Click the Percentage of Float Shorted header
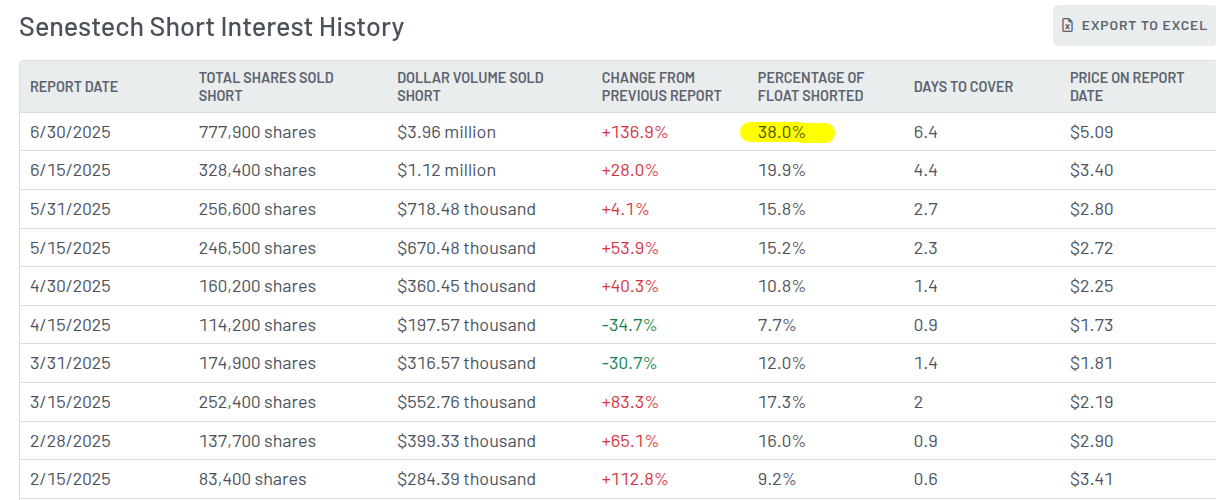The width and height of the screenshot is (1216, 500). [810, 87]
